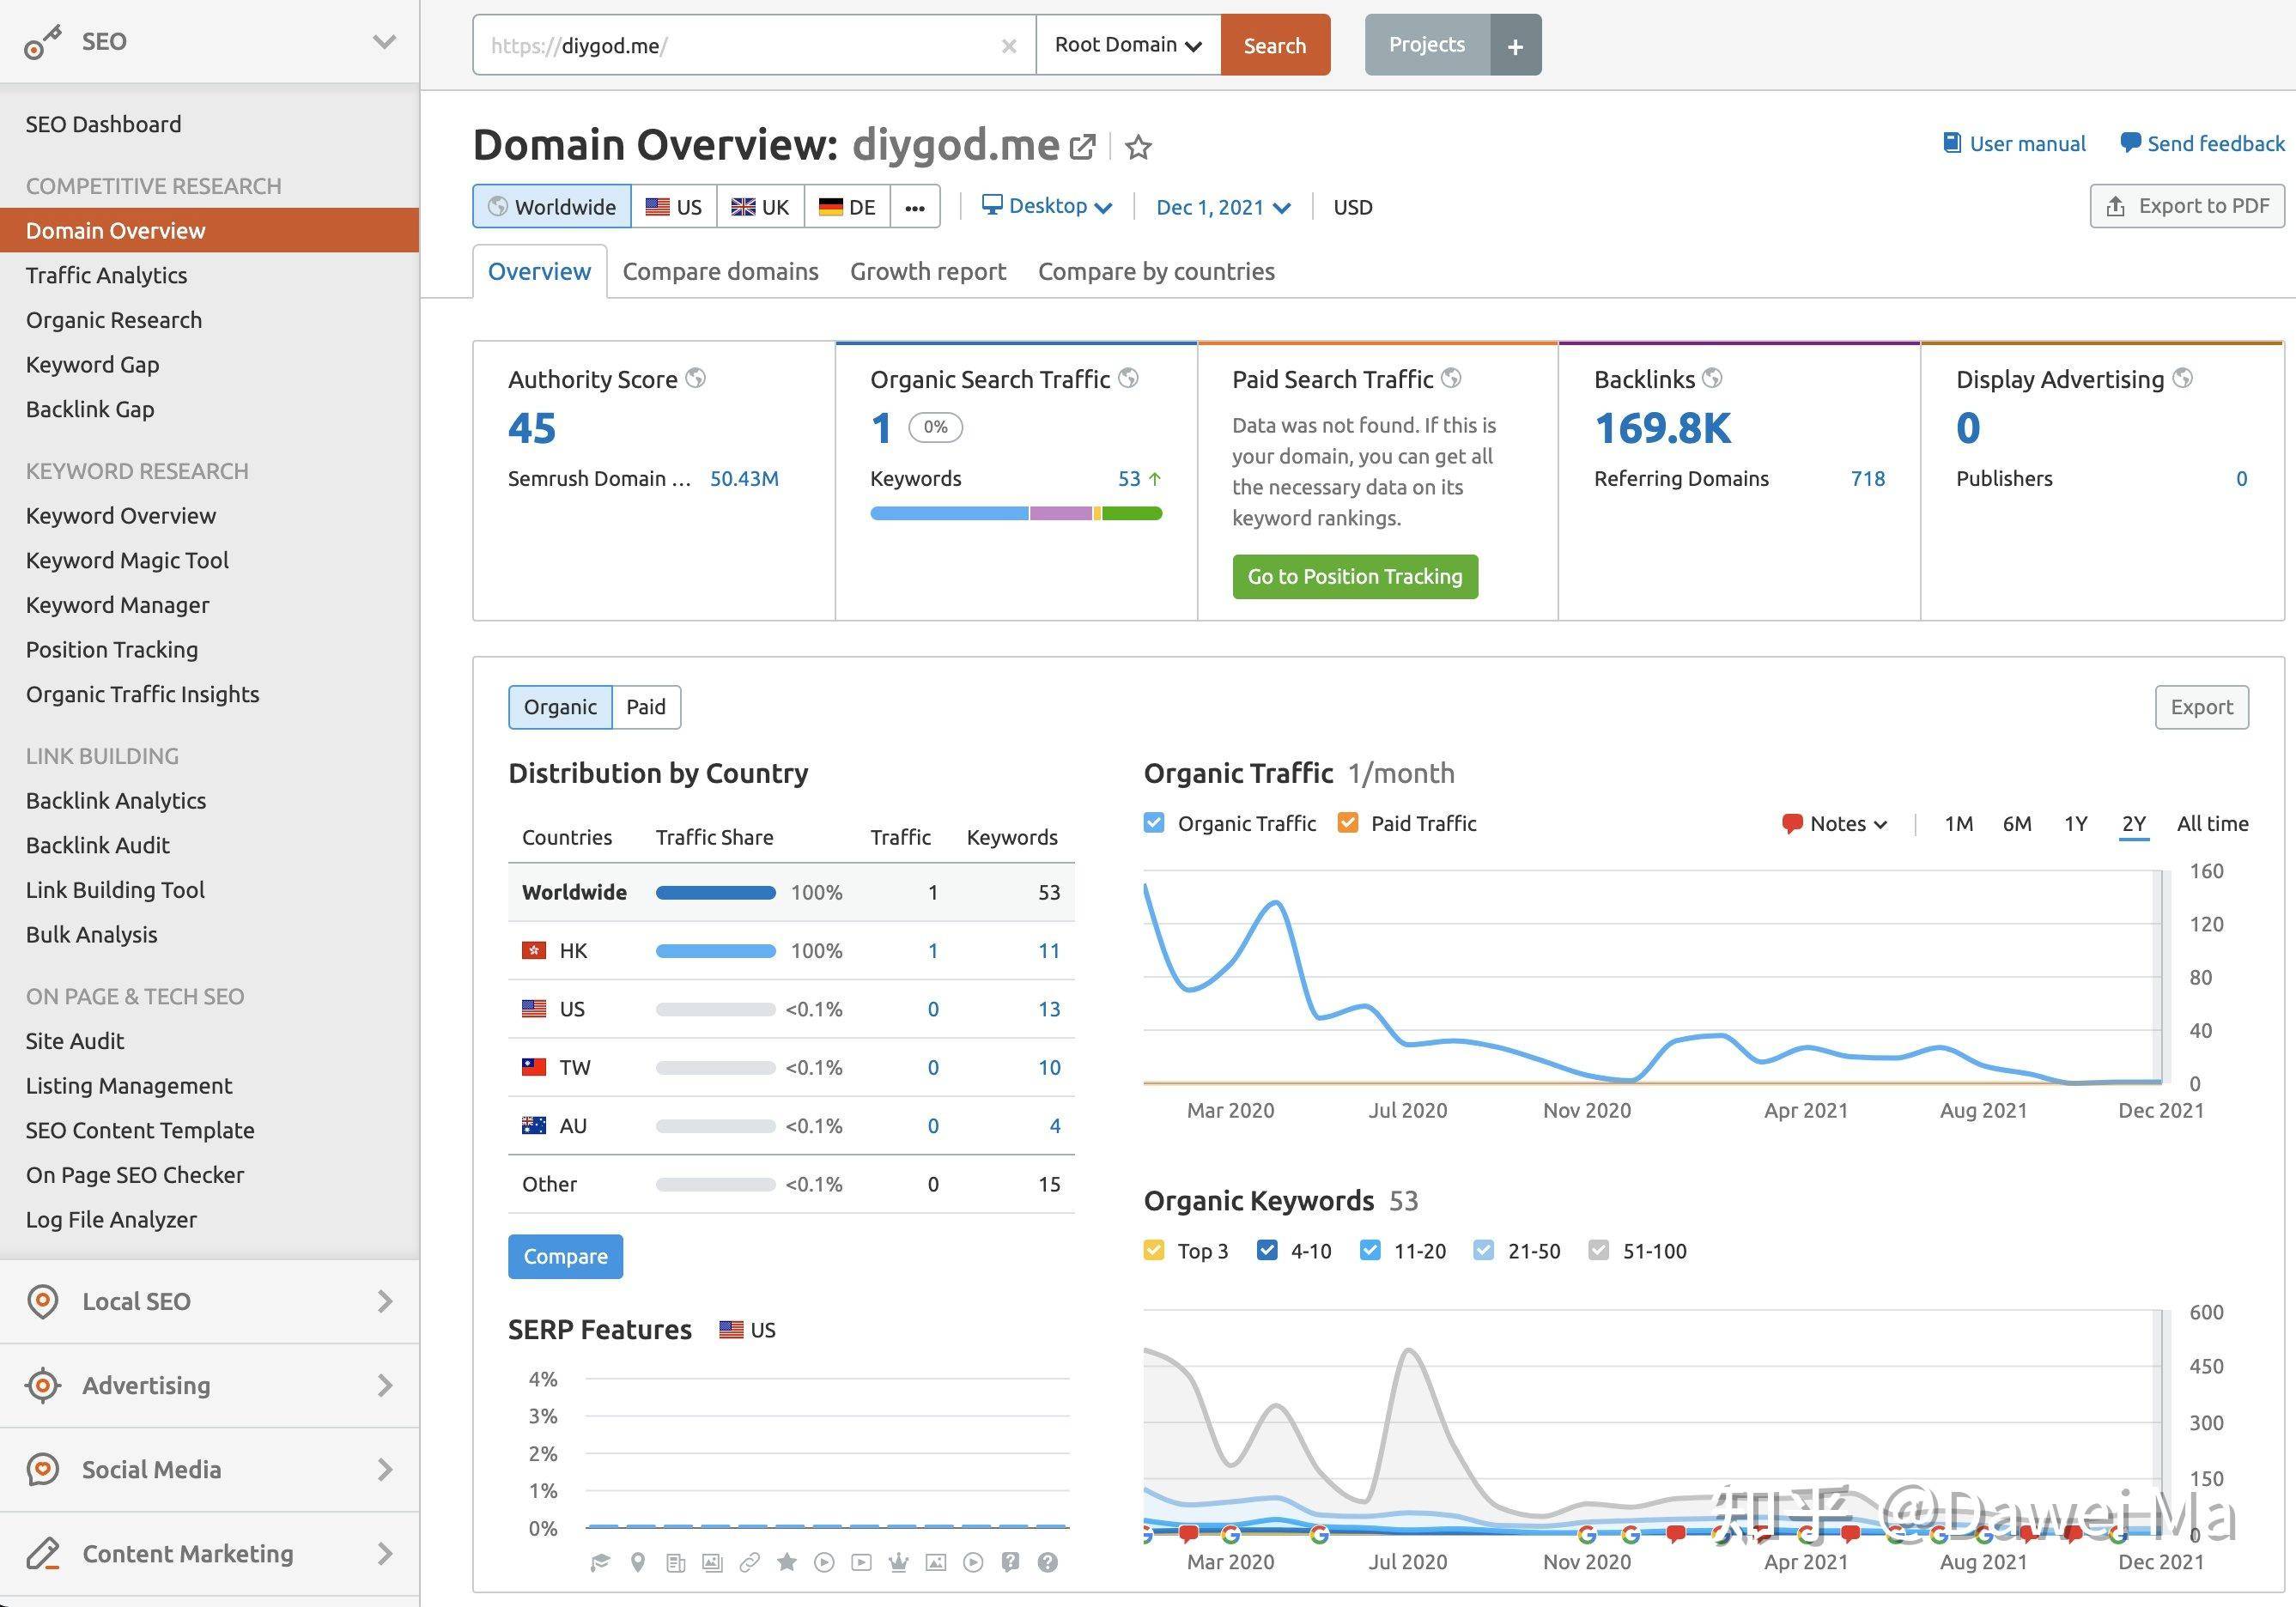Image resolution: width=2296 pixels, height=1607 pixels.
Task: Click the blue Compare button
Action: pos(566,1256)
